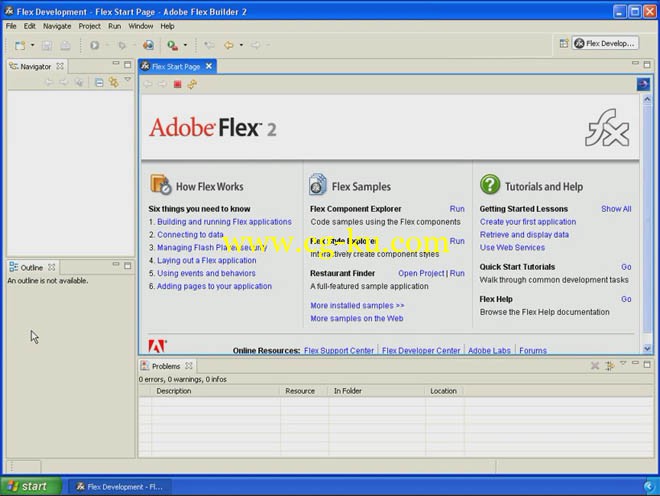660x496 pixels.
Task: Run the Flex Component Explorer sample
Action: click(457, 209)
